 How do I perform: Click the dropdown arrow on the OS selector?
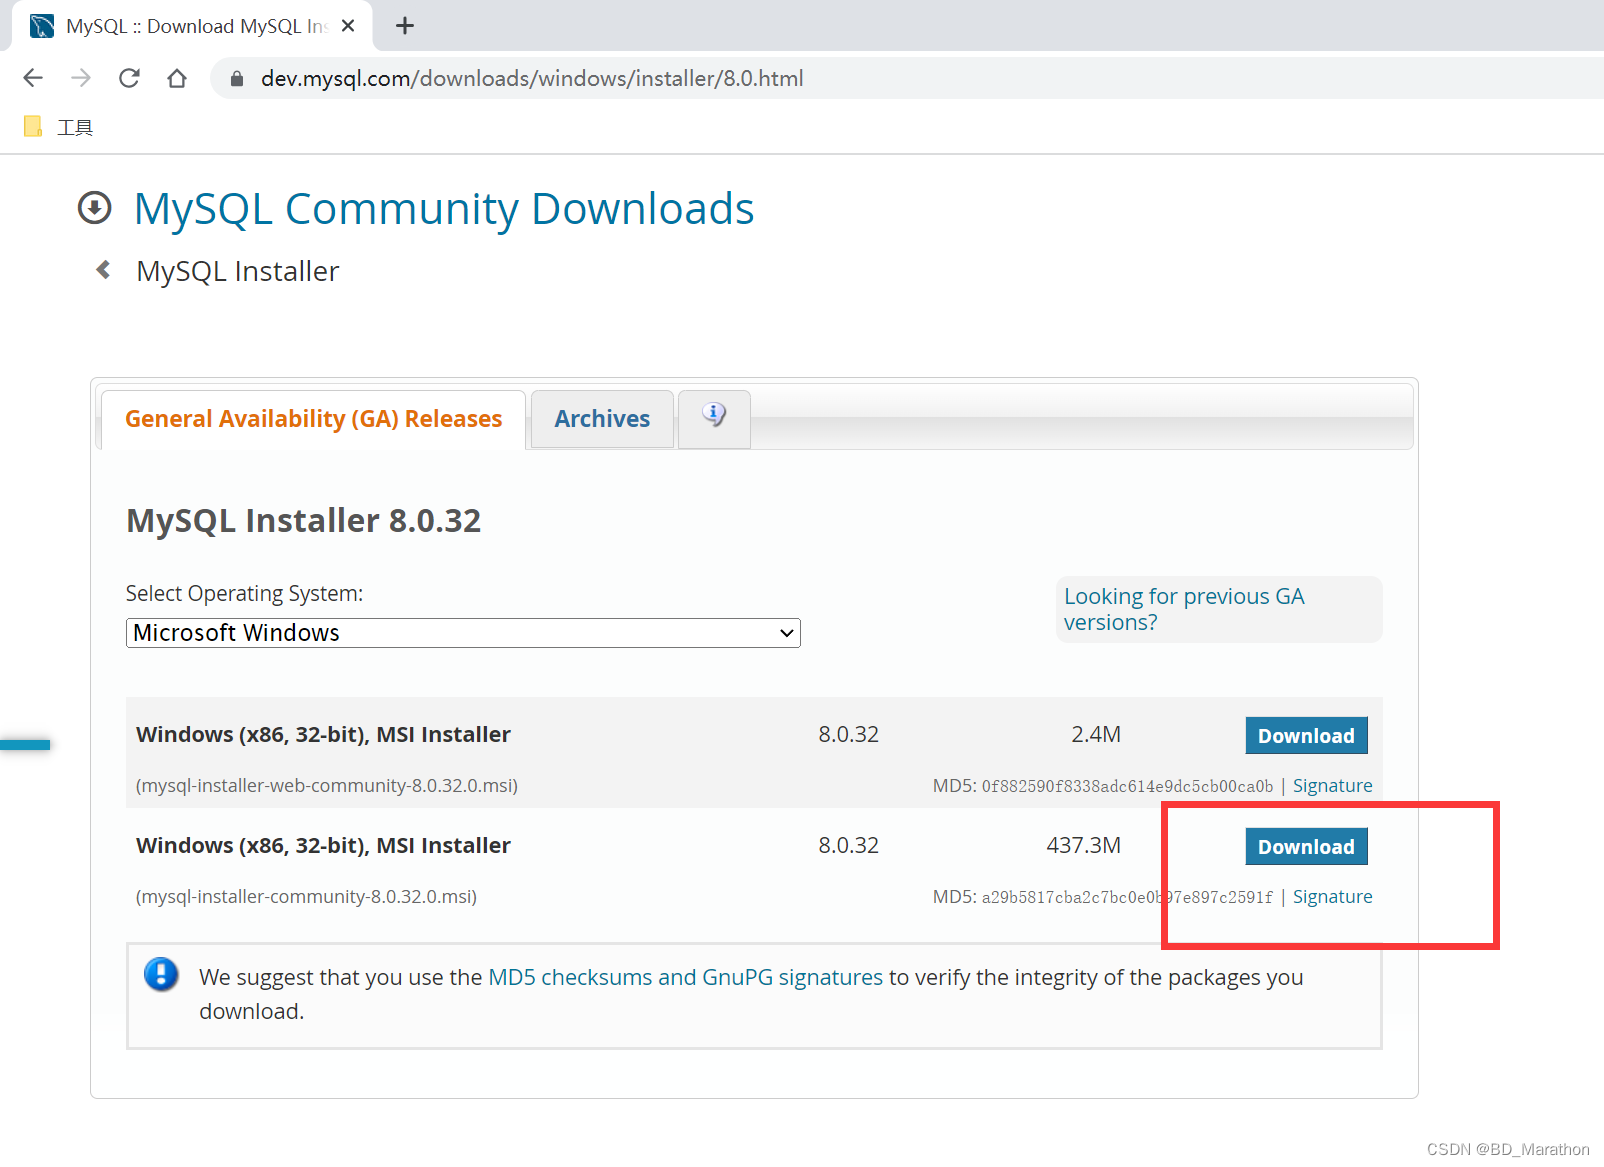click(785, 632)
